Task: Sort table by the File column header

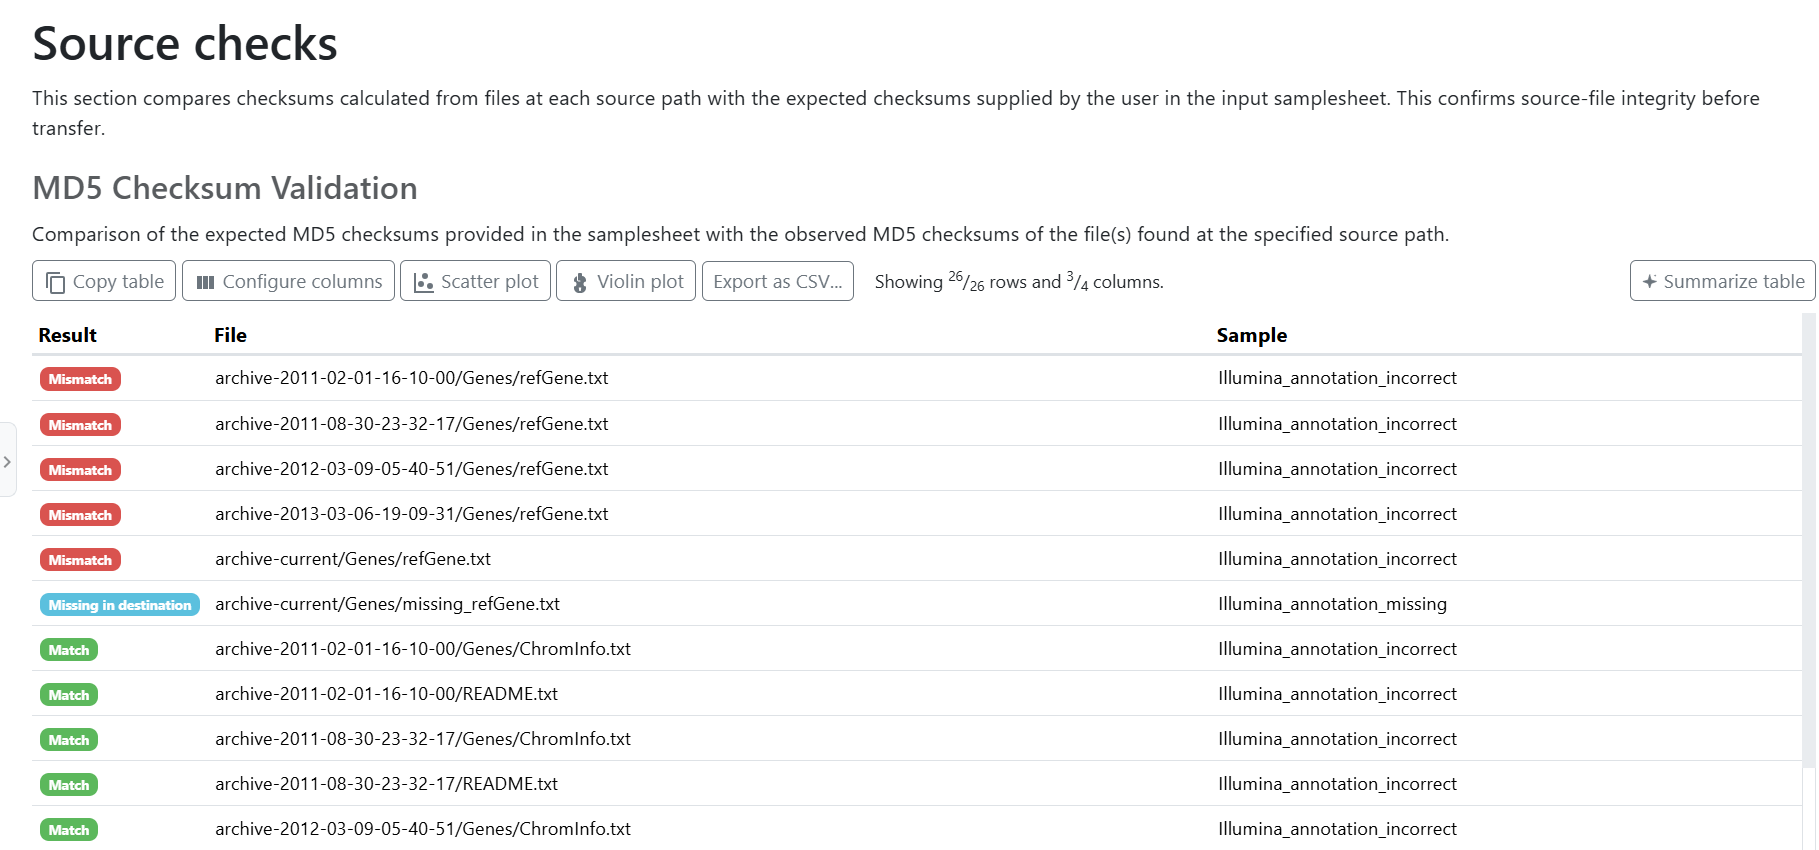Action: pyautogui.click(x=230, y=335)
